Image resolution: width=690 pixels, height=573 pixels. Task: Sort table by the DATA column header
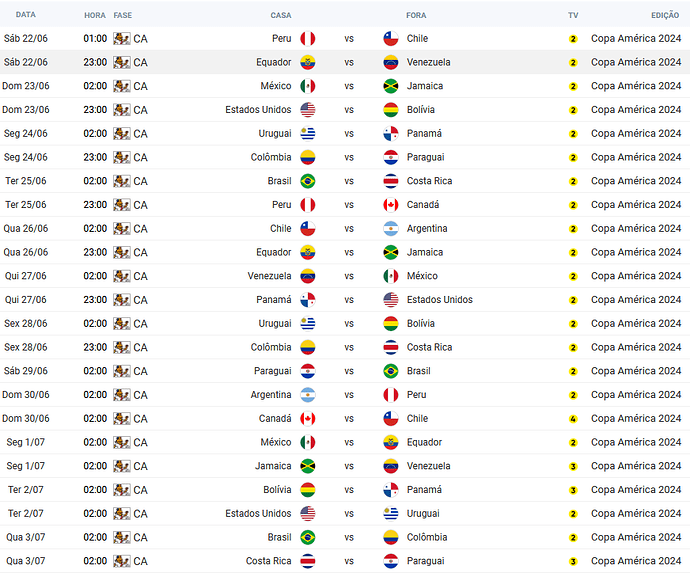coord(26,15)
